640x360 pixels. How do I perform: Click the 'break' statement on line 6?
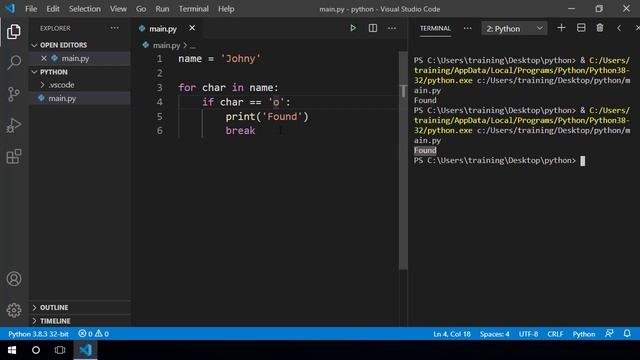pyautogui.click(x=240, y=131)
